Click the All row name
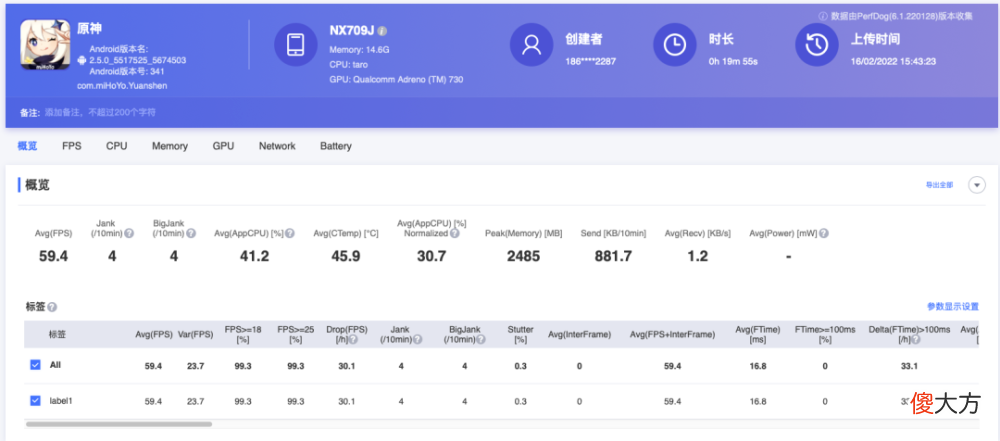Screen dimensions: 1000x441 55,365
